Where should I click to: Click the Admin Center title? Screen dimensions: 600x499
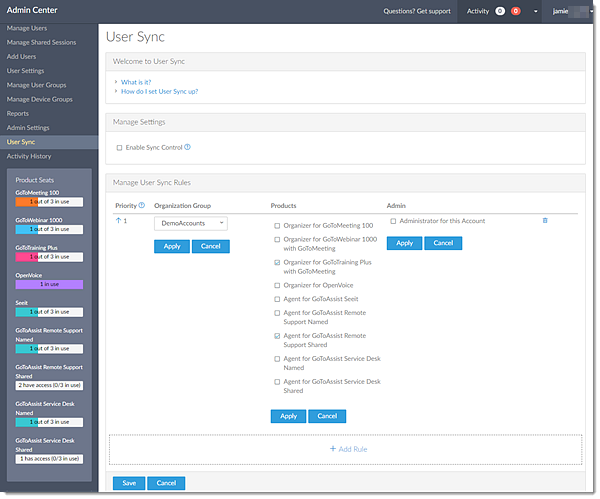[32, 10]
